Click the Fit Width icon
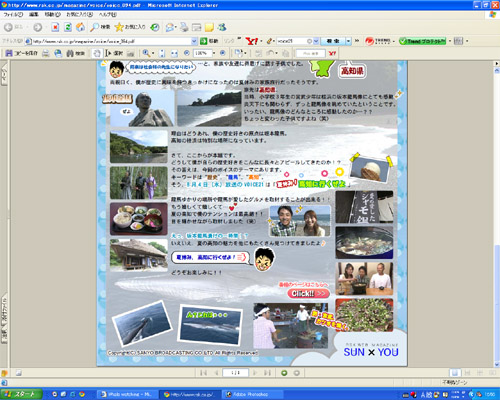 point(174,53)
